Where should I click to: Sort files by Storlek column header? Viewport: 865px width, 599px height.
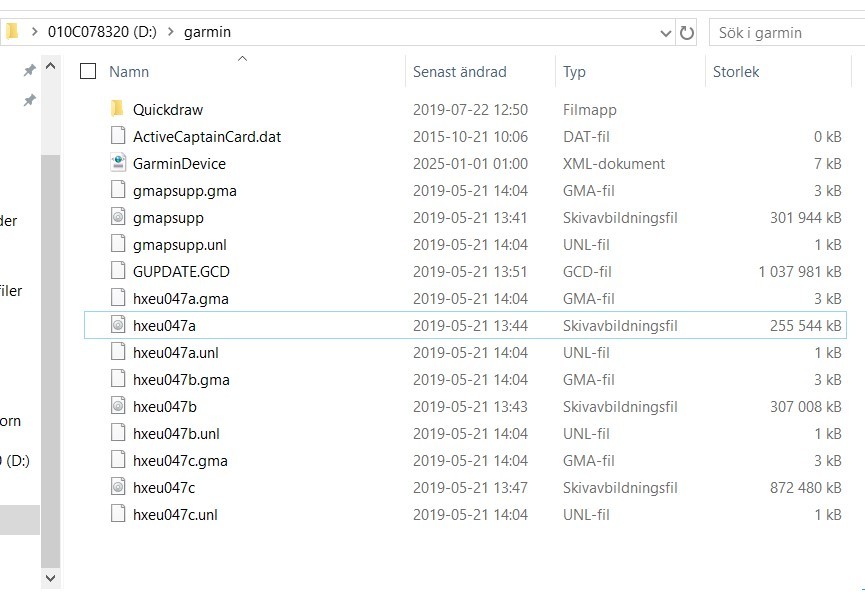point(736,72)
